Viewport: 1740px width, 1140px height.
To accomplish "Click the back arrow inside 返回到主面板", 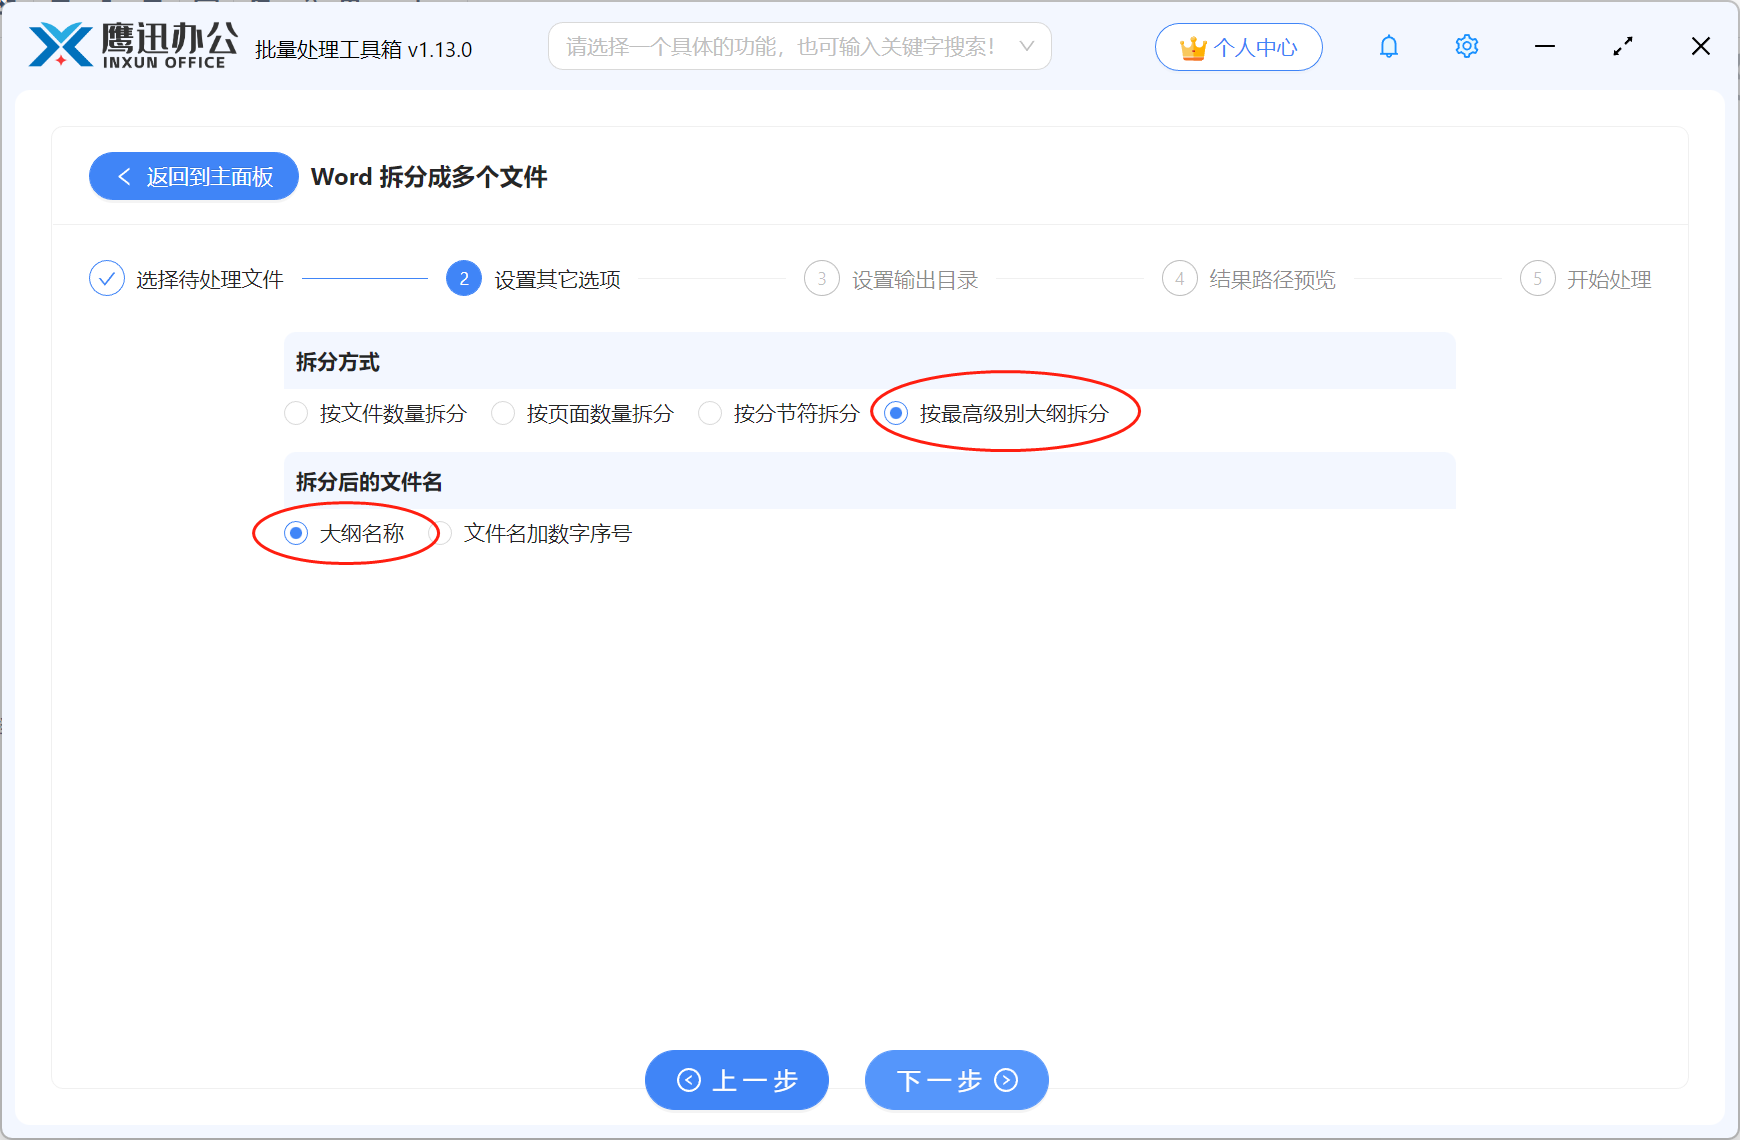I will click(x=124, y=176).
